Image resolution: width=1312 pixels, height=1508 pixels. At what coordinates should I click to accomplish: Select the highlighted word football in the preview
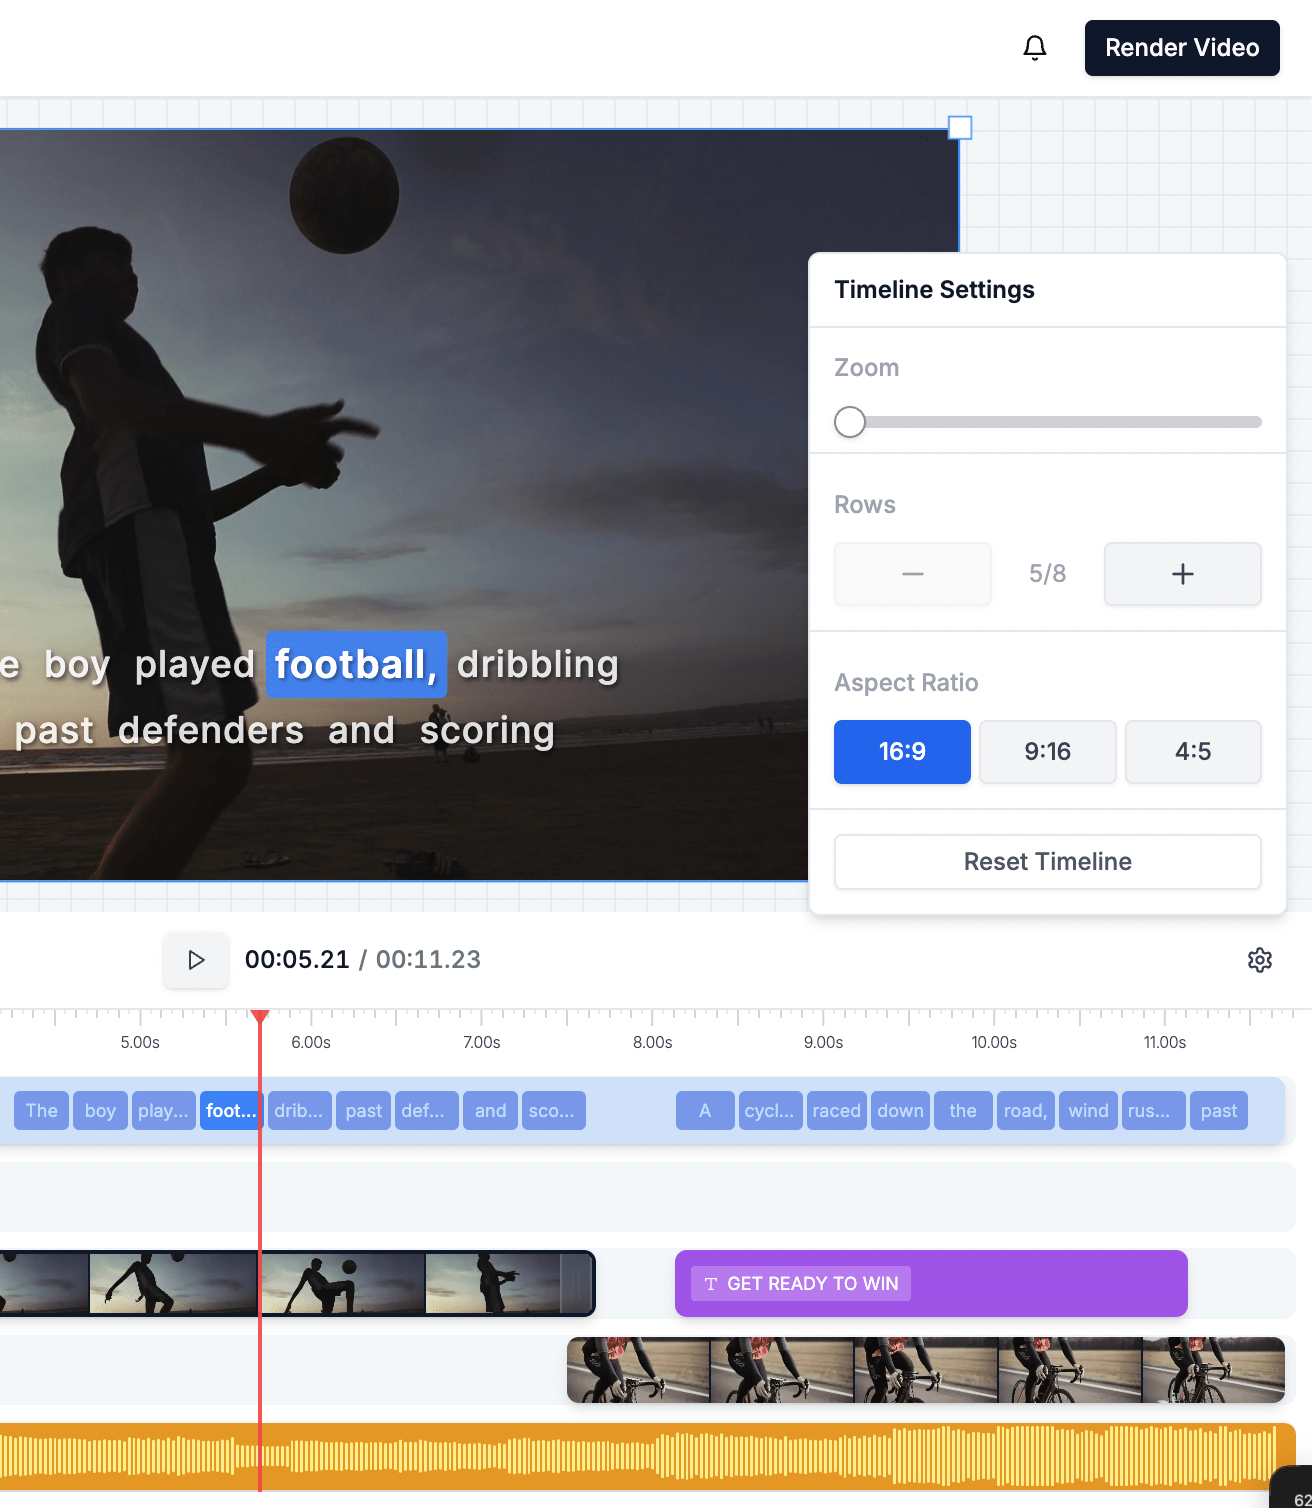pos(355,664)
